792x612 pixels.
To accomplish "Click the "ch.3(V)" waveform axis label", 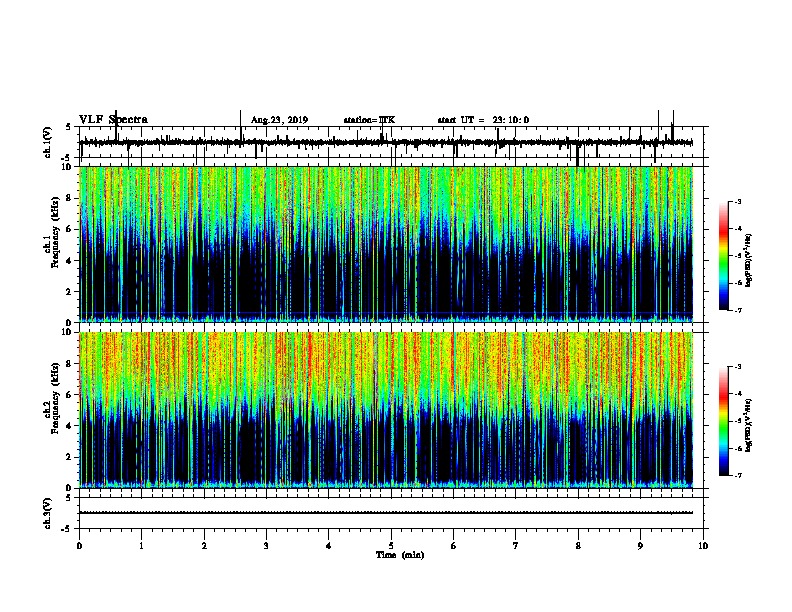I will click(x=48, y=514).
